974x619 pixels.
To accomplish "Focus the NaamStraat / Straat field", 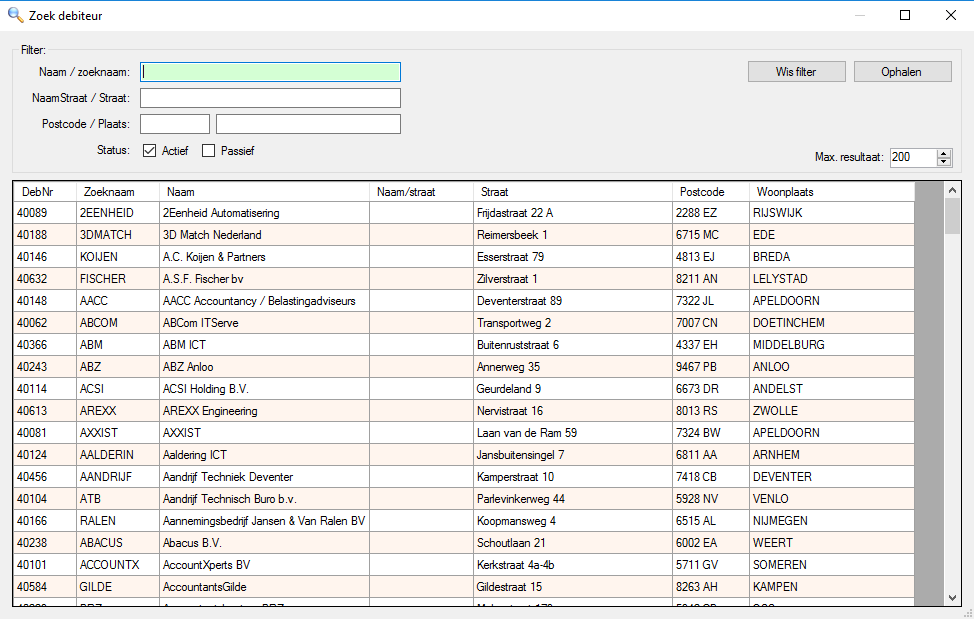I will pos(270,98).
